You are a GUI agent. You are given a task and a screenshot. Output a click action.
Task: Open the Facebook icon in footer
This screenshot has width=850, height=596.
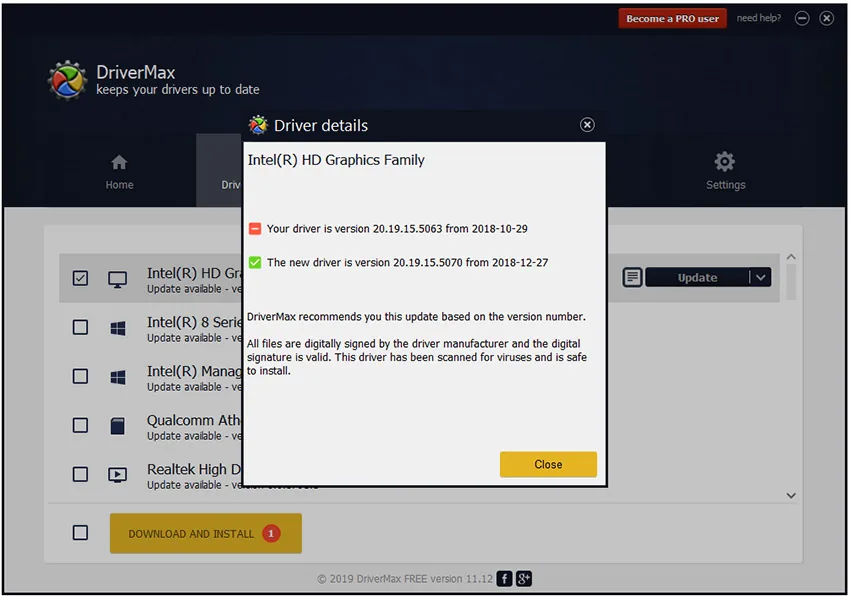click(x=504, y=579)
